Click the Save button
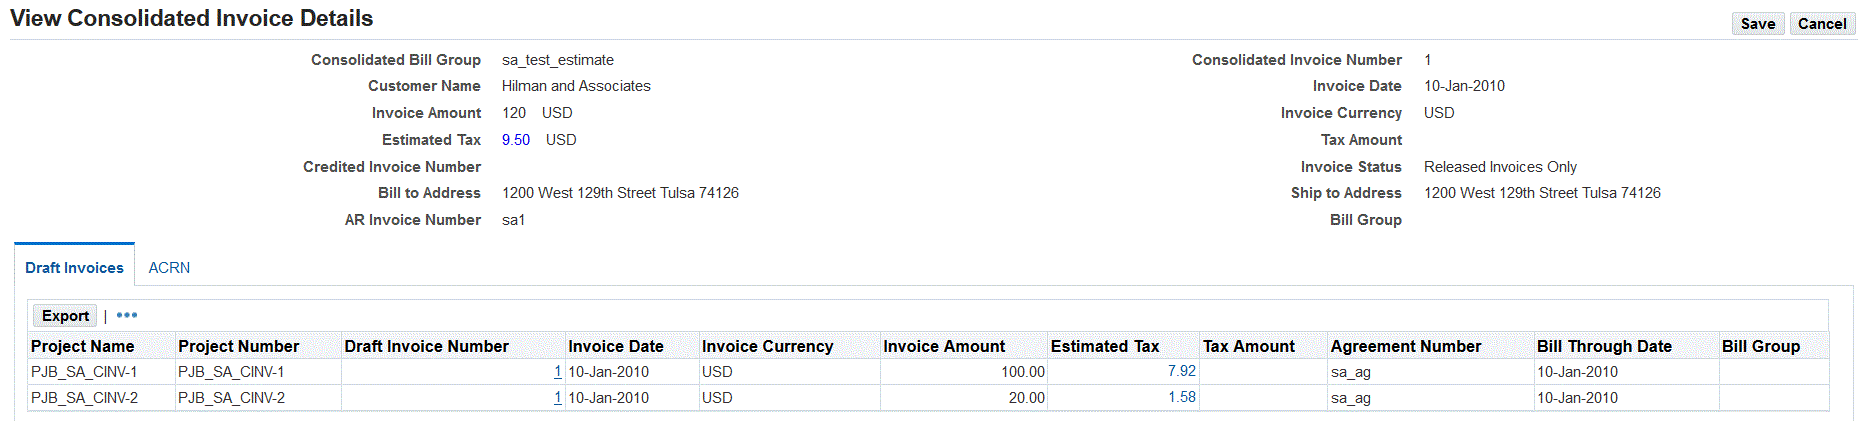 coord(1757,24)
